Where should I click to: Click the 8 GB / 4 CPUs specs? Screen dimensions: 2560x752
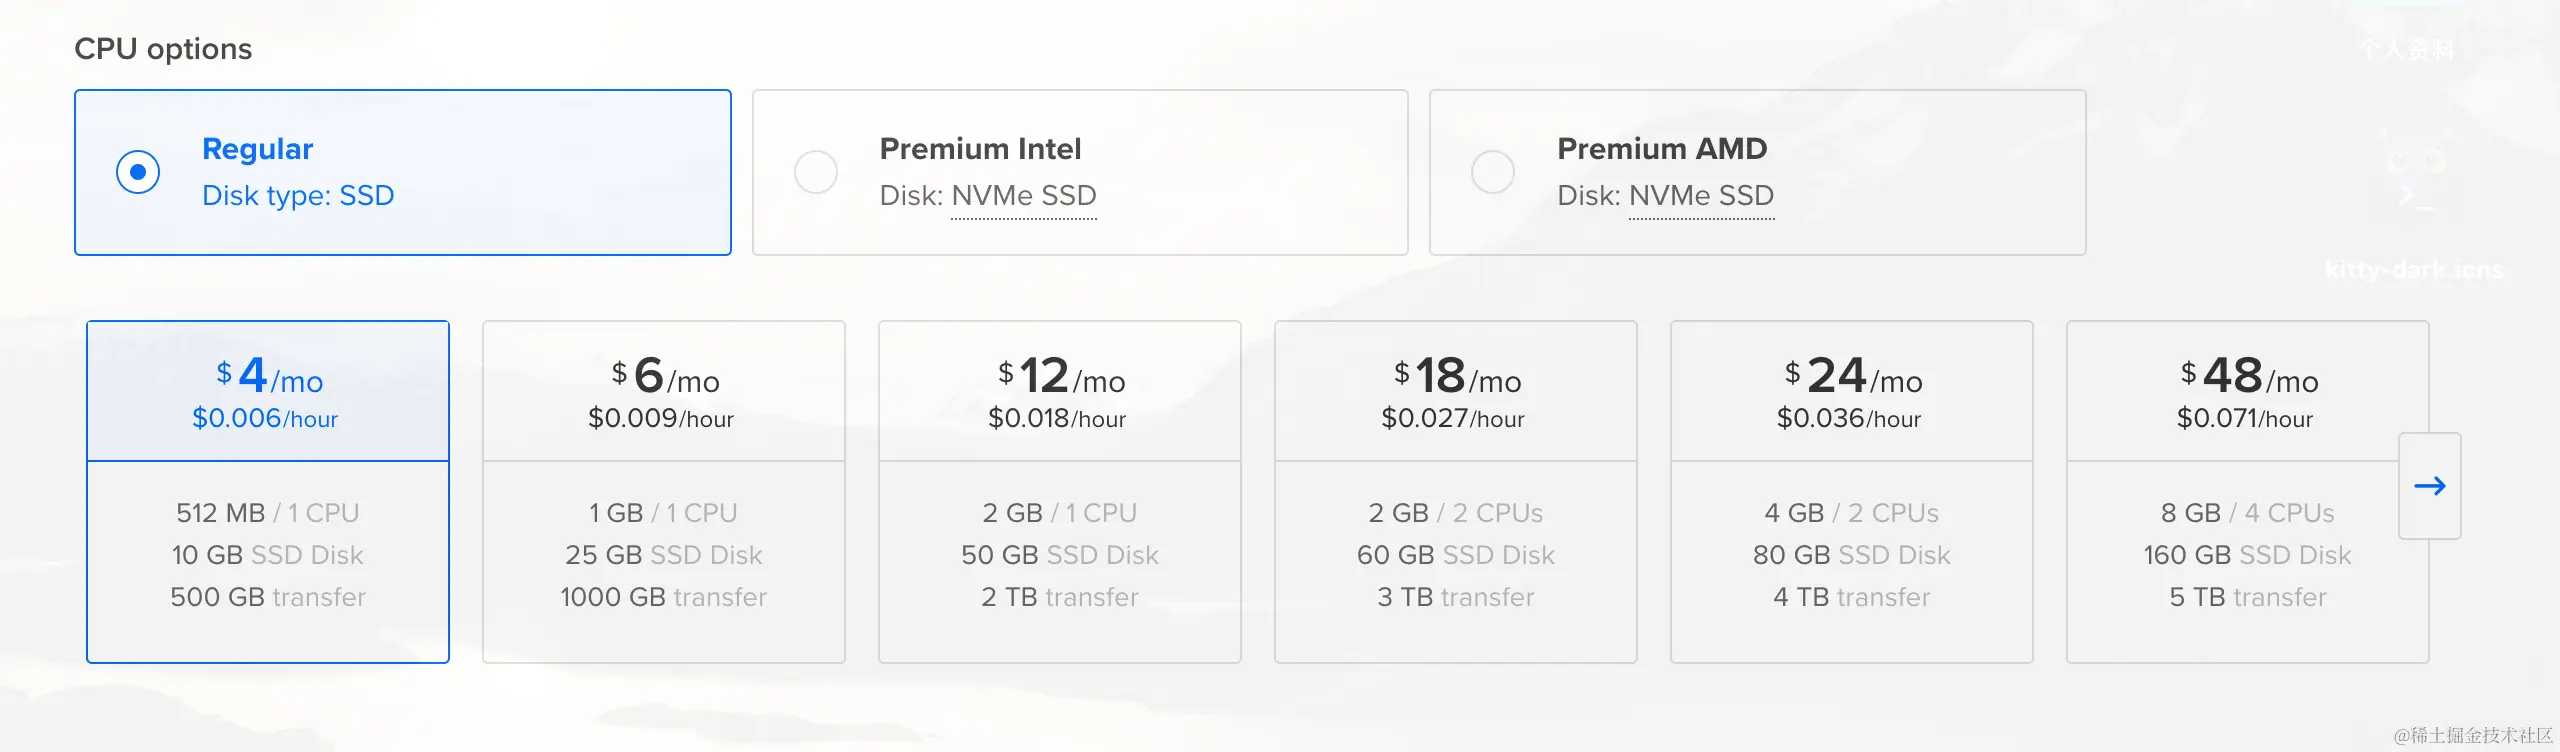[2248, 513]
